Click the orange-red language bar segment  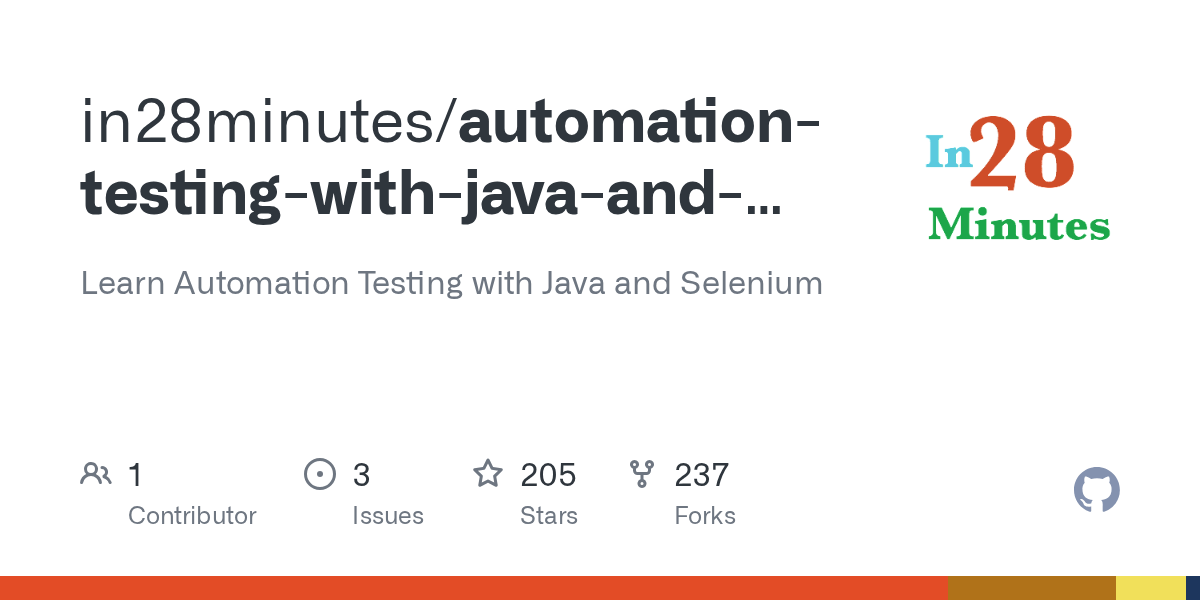(x=473, y=588)
